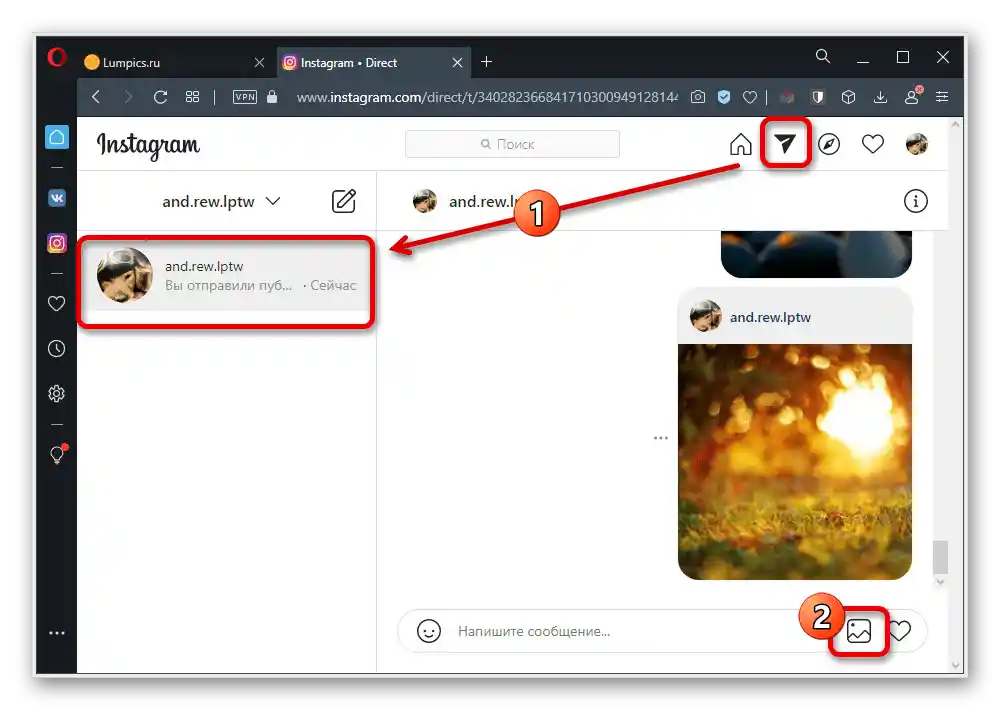This screenshot has height=710, width=1000.
Task: Open the emoji picker in the message field
Action: click(x=429, y=631)
